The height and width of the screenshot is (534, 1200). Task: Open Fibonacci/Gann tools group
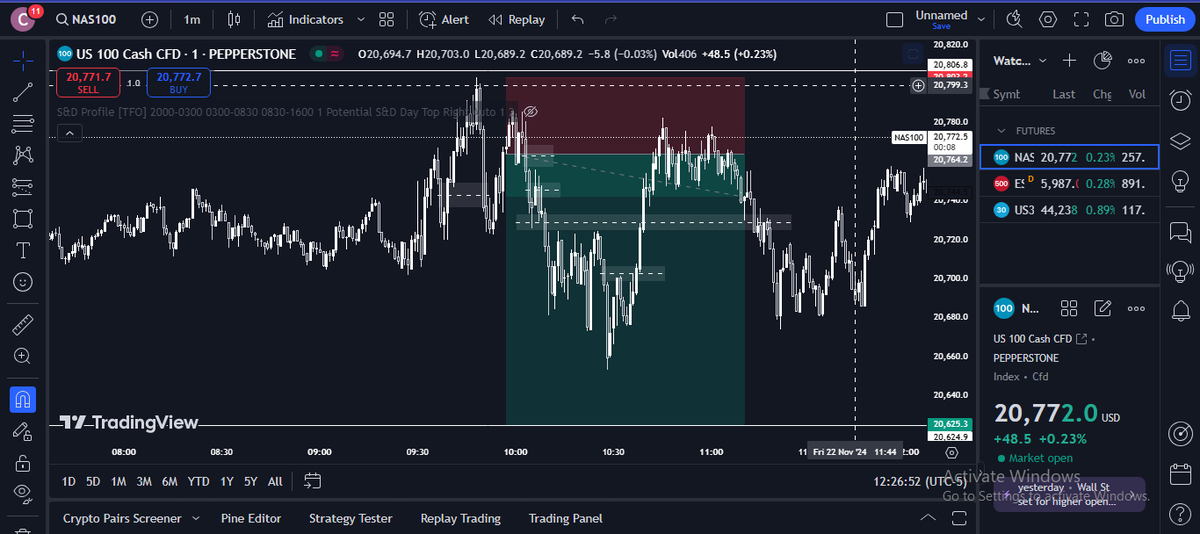click(x=23, y=125)
